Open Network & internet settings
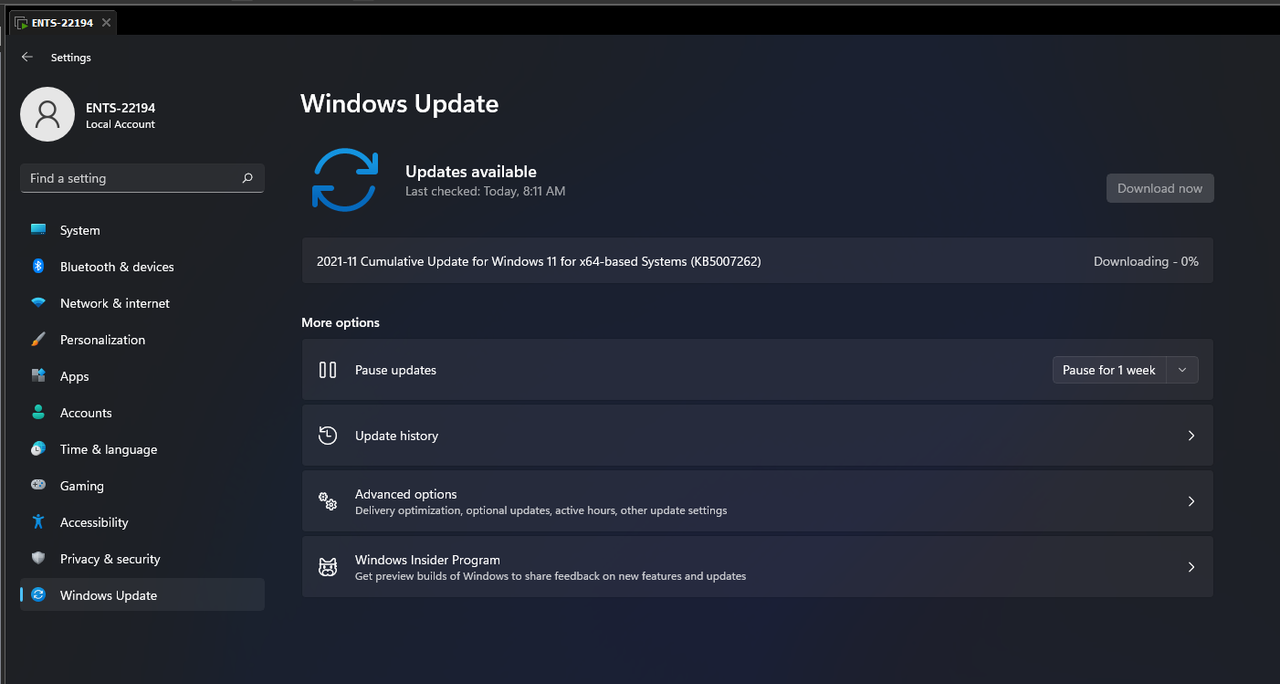This screenshot has width=1280, height=684. tap(142, 303)
